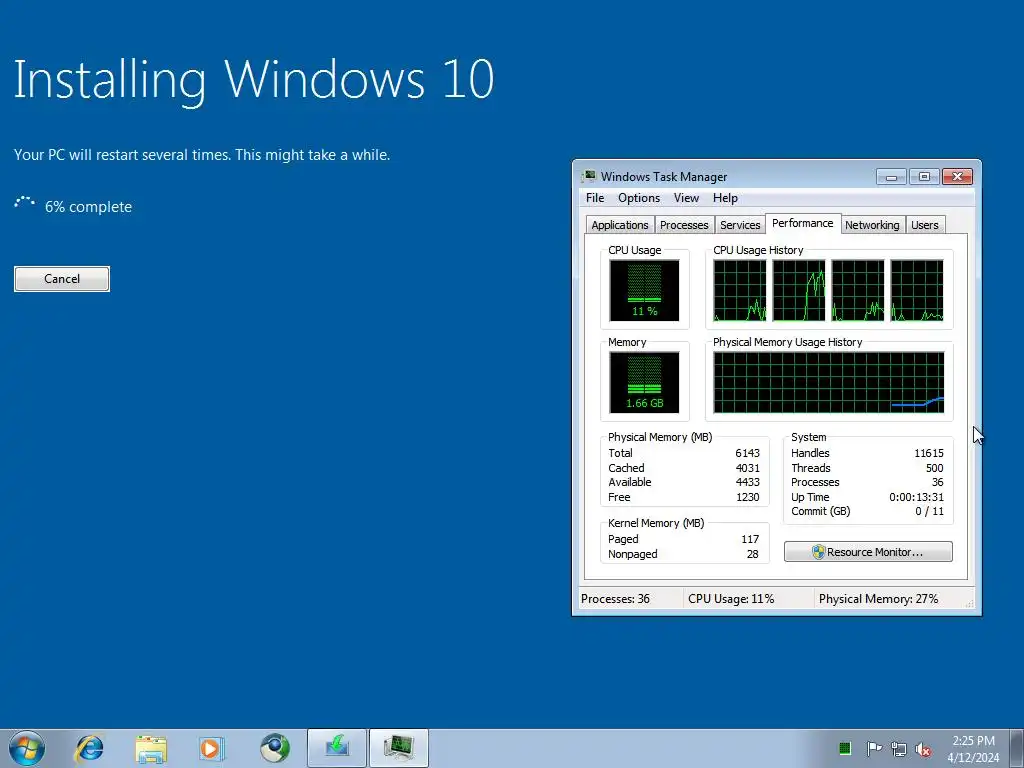The image size is (1024, 768).
Task: Click the fourth CPU usage history graph
Action: pyautogui.click(x=917, y=291)
